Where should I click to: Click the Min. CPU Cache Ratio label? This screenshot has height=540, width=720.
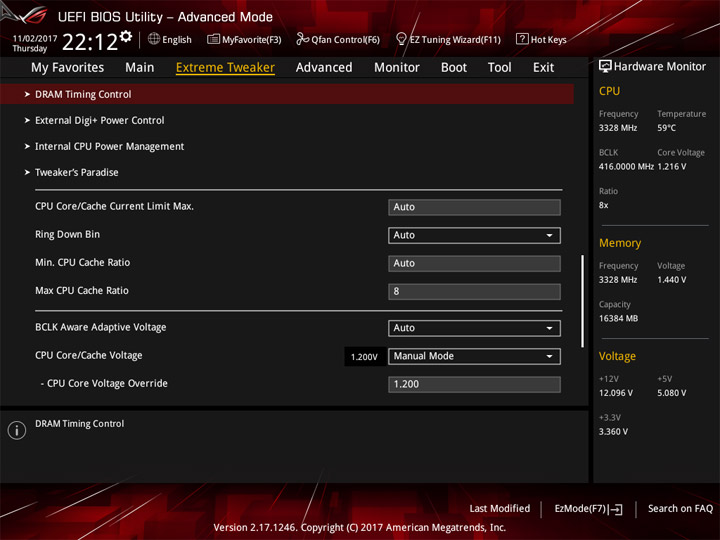click(x=83, y=263)
